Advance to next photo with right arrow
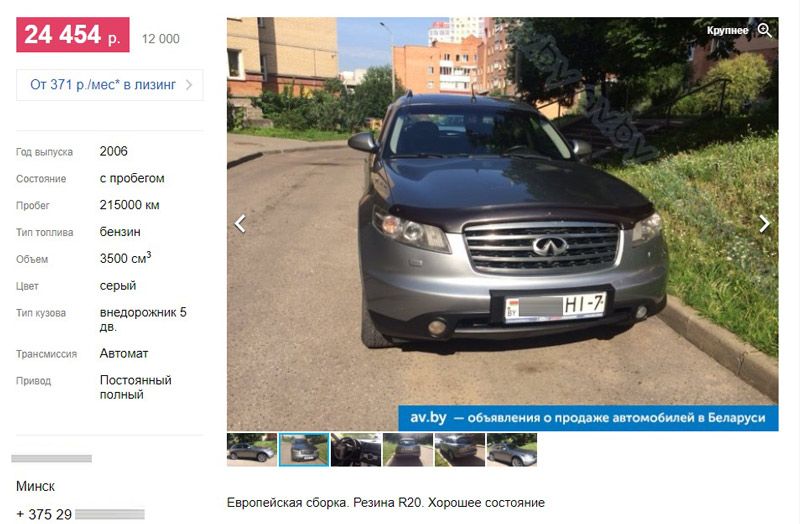 tap(764, 223)
